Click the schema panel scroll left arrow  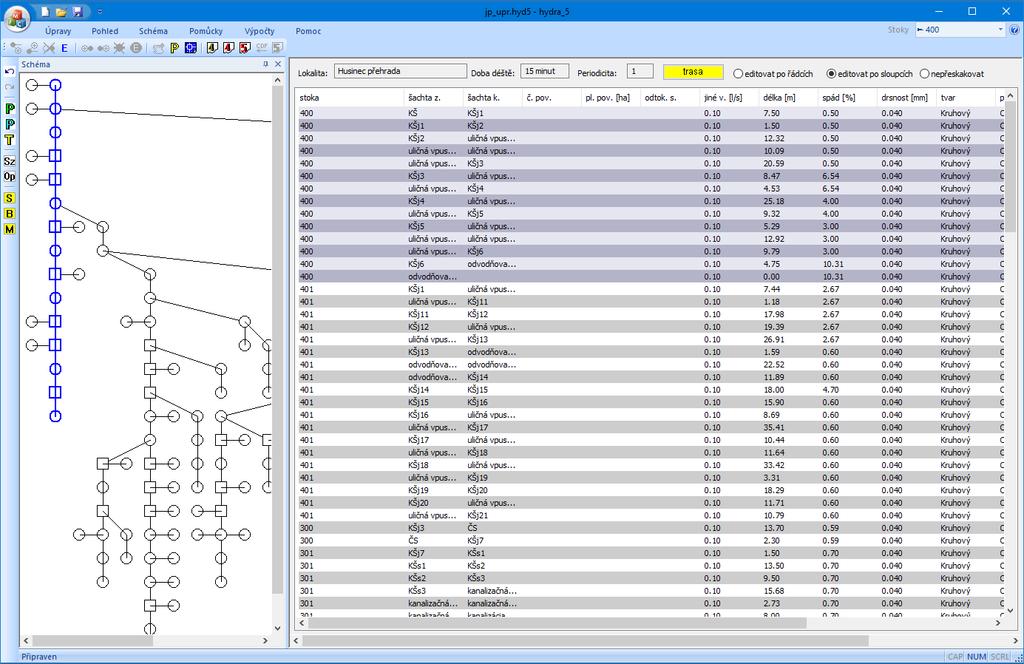(x=26, y=640)
